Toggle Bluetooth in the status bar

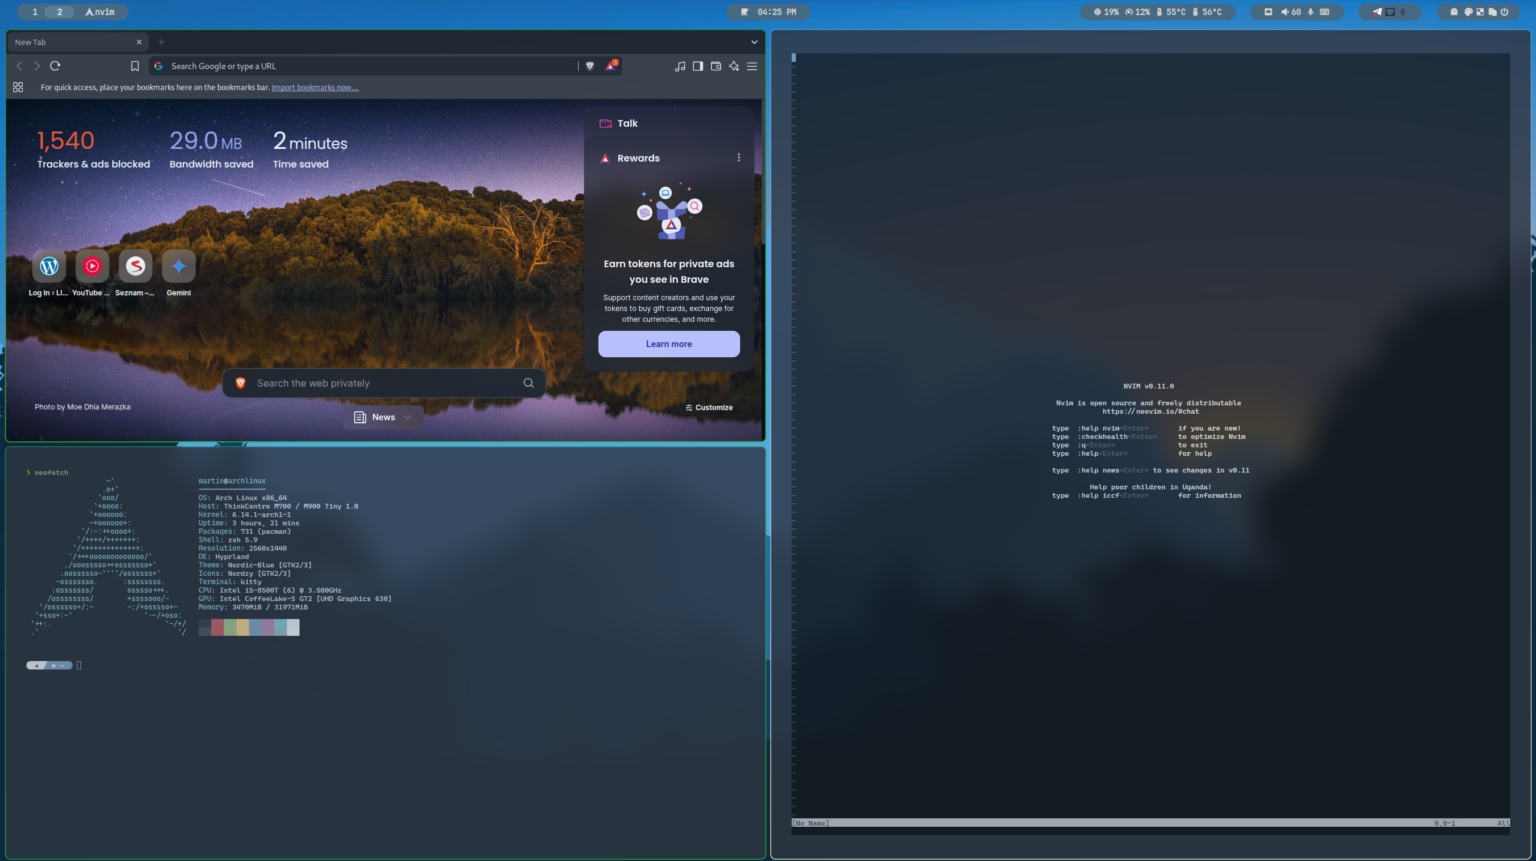[1404, 11]
